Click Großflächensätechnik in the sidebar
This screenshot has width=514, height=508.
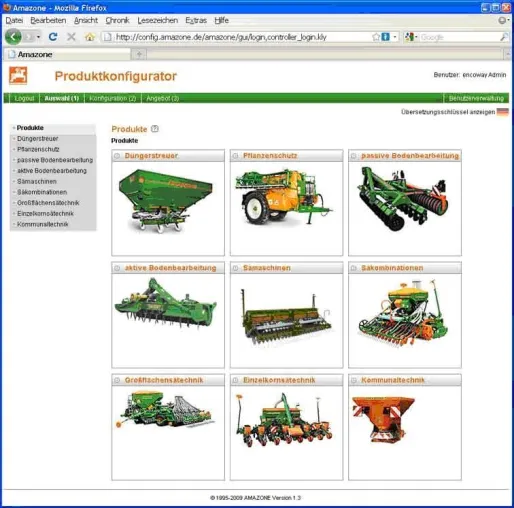point(48,203)
